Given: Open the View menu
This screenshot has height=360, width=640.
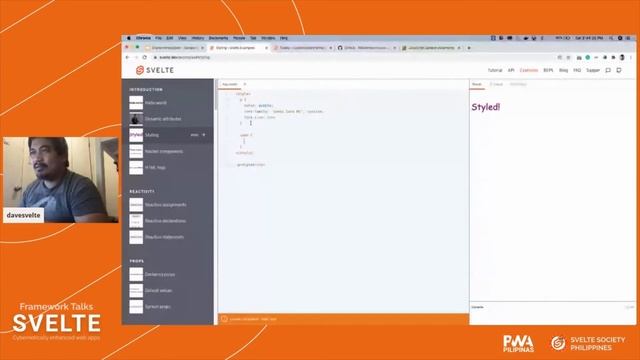Looking at the screenshot, I should coord(182,38).
